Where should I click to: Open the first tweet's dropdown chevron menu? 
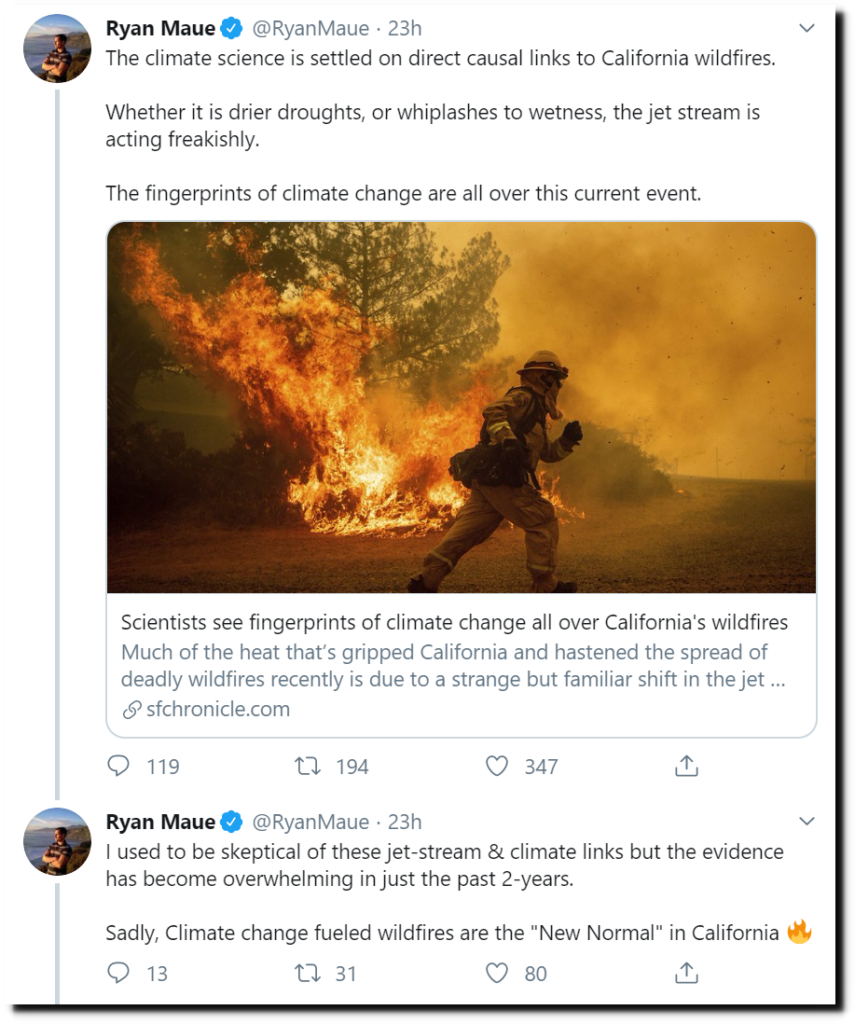click(x=807, y=28)
